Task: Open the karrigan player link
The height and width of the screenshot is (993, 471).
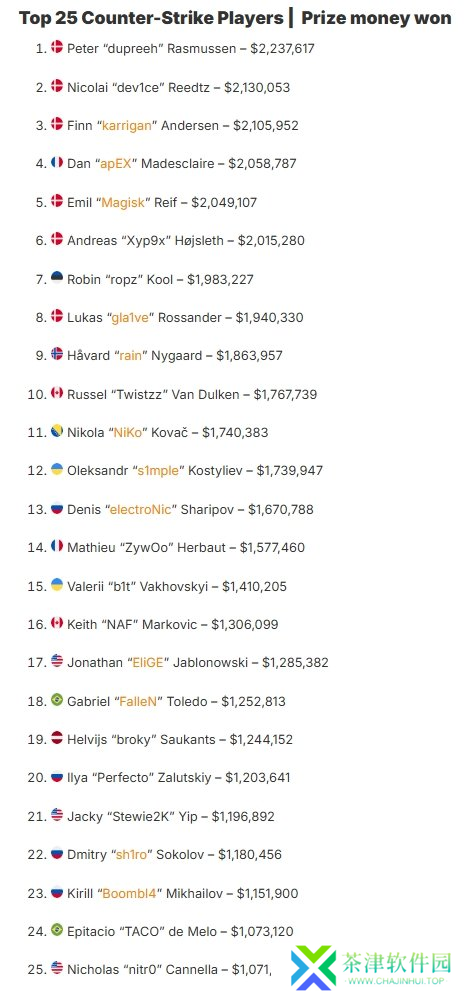Action: (x=127, y=125)
